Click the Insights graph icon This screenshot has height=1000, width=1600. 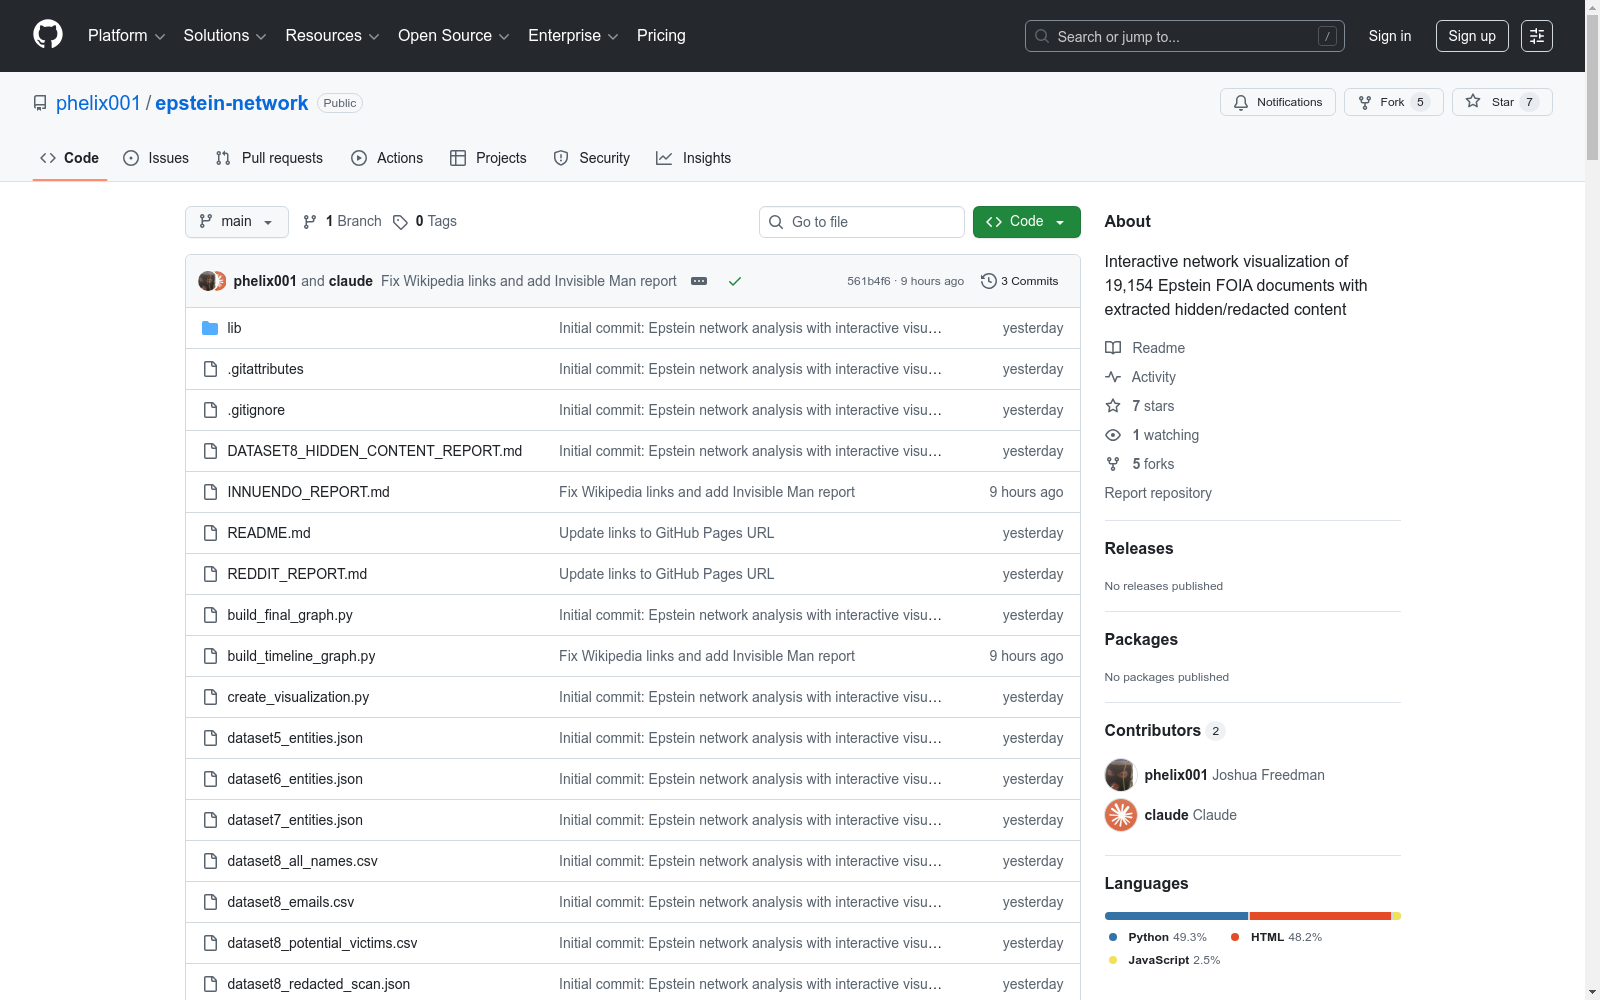point(664,158)
